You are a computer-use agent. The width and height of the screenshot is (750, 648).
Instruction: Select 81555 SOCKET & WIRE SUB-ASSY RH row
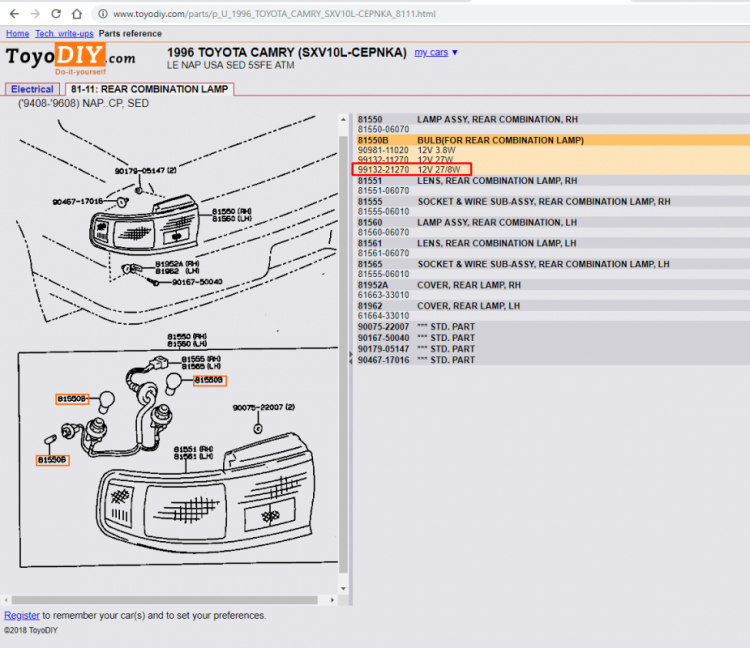pyautogui.click(x=553, y=201)
